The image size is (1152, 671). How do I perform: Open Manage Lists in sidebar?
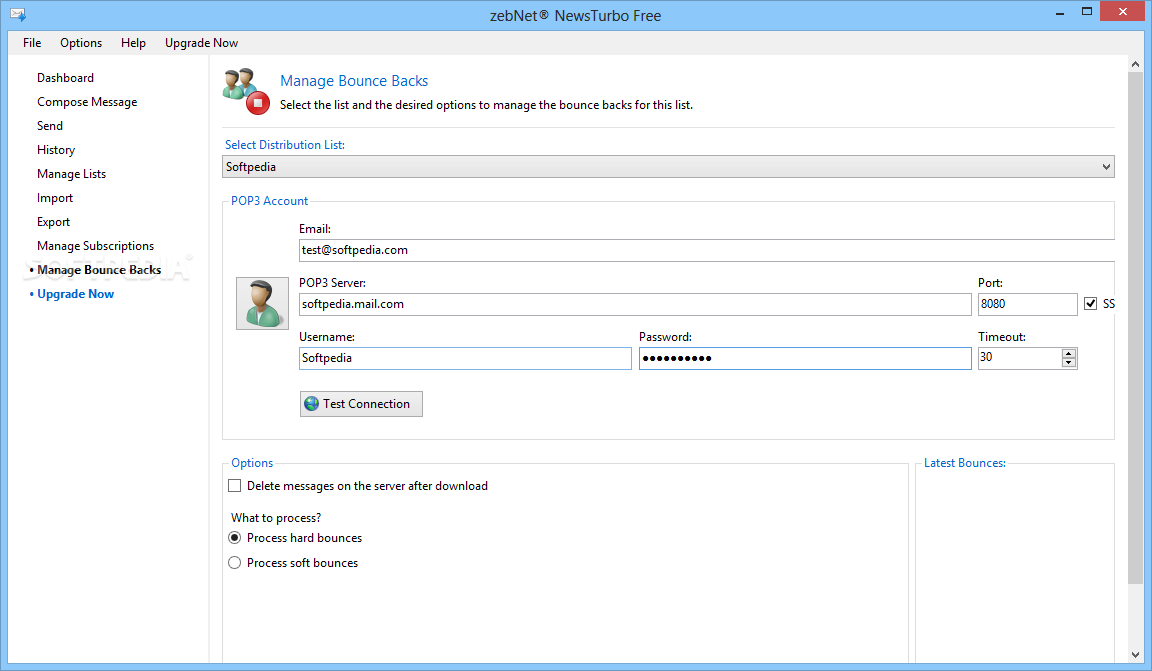coord(71,174)
